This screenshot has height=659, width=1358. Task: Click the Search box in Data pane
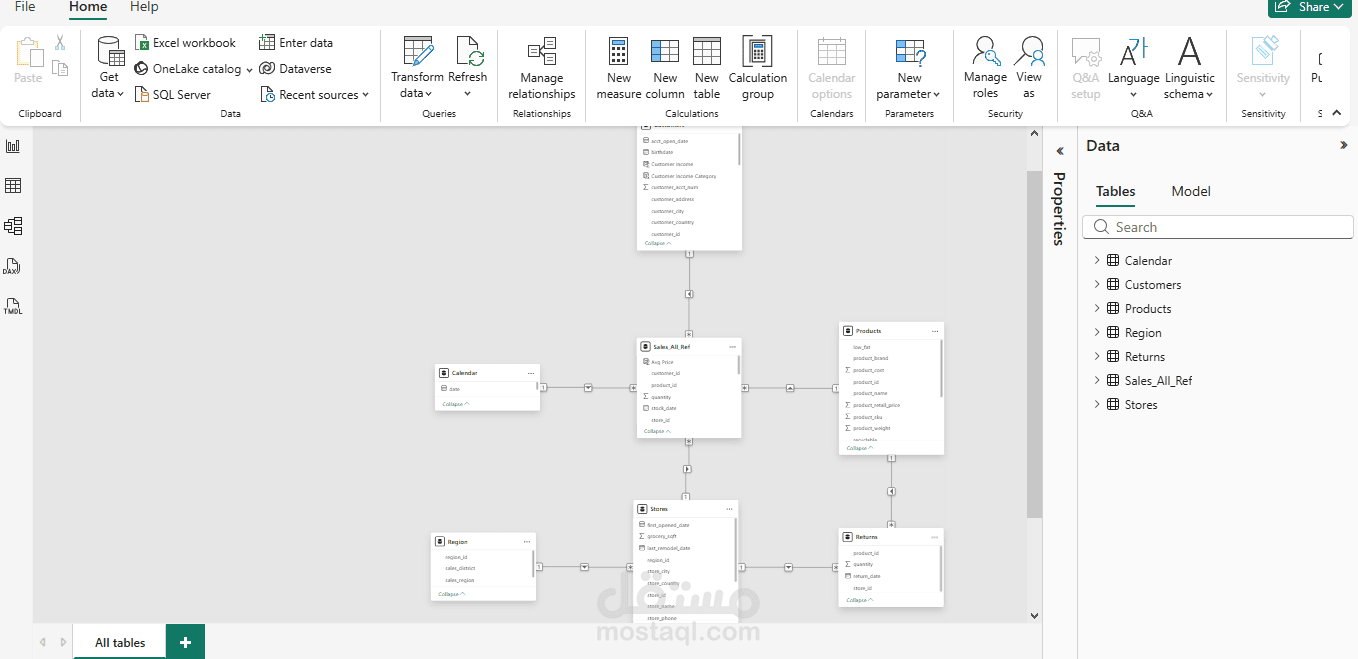(1217, 227)
